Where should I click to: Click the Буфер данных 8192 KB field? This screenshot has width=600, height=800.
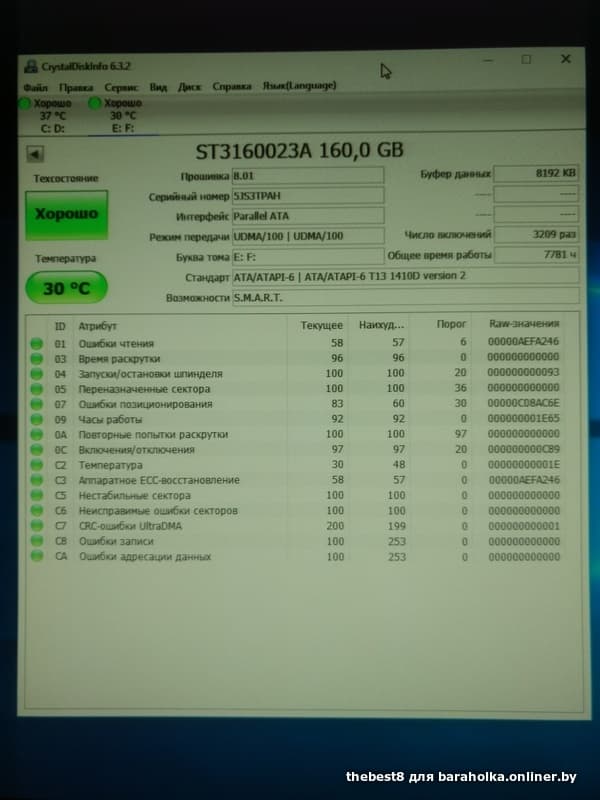pos(536,173)
